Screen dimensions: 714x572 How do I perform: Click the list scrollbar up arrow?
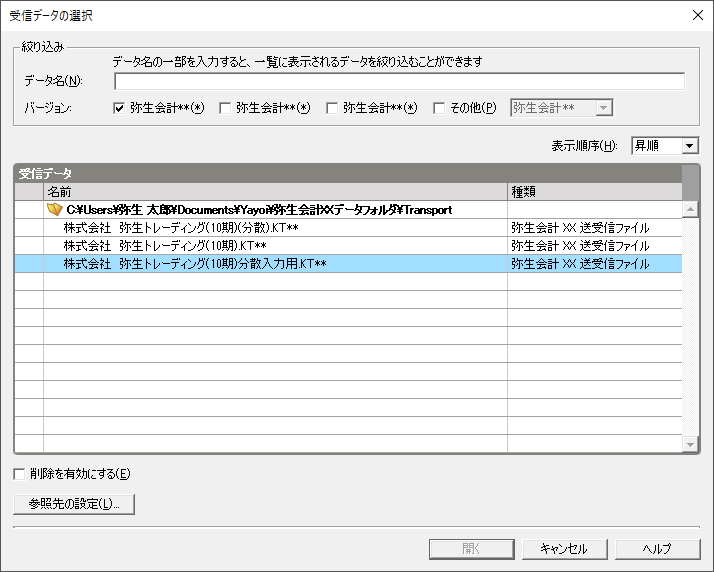coord(690,209)
